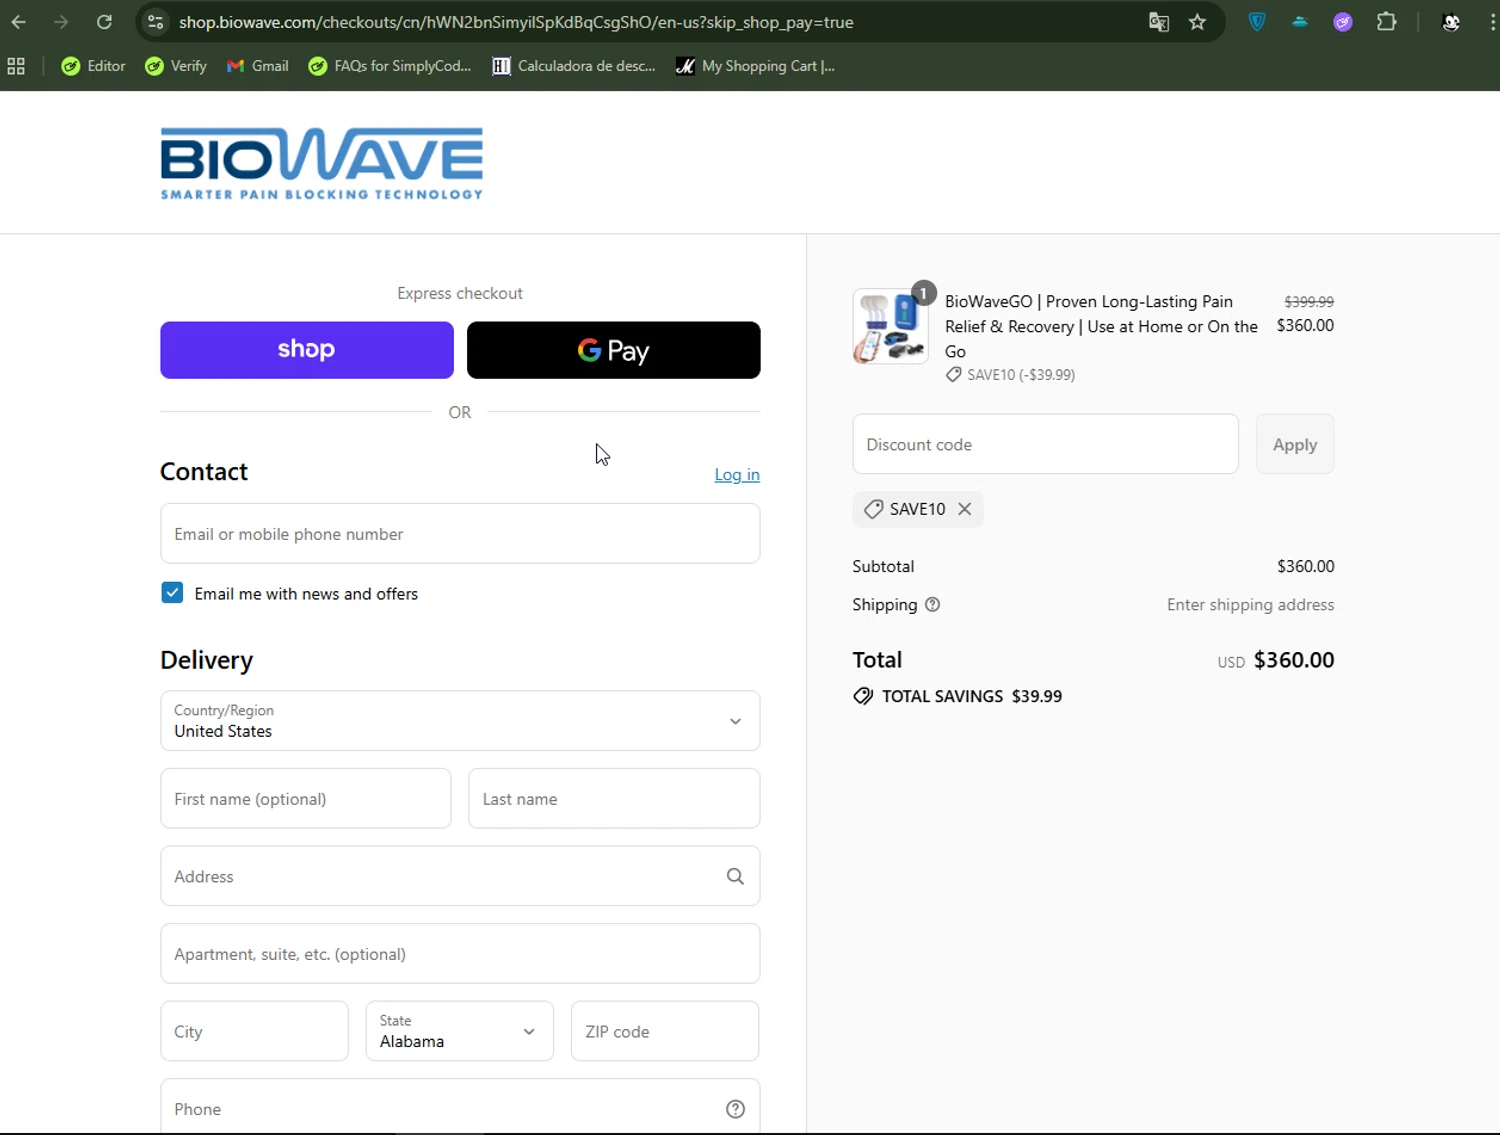Screen dimensions: 1500x1135
Task: Focus the Address field
Action: tap(460, 876)
